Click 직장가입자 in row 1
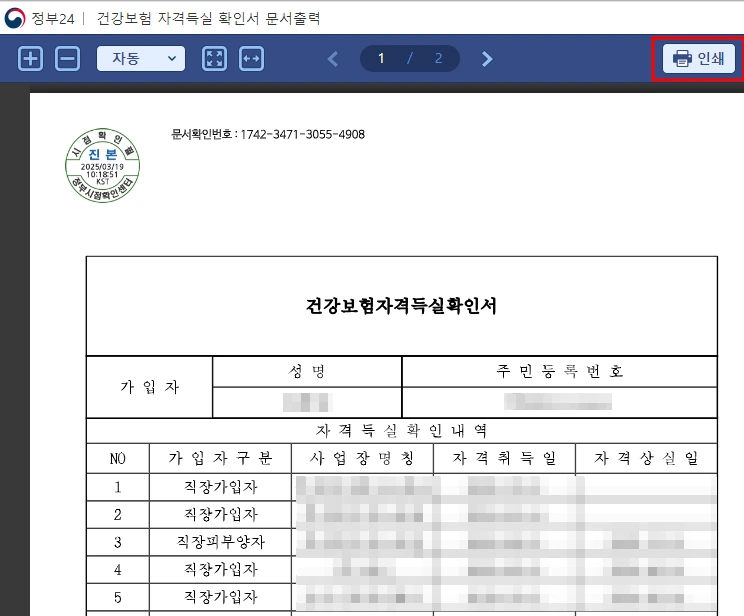 tap(221, 487)
